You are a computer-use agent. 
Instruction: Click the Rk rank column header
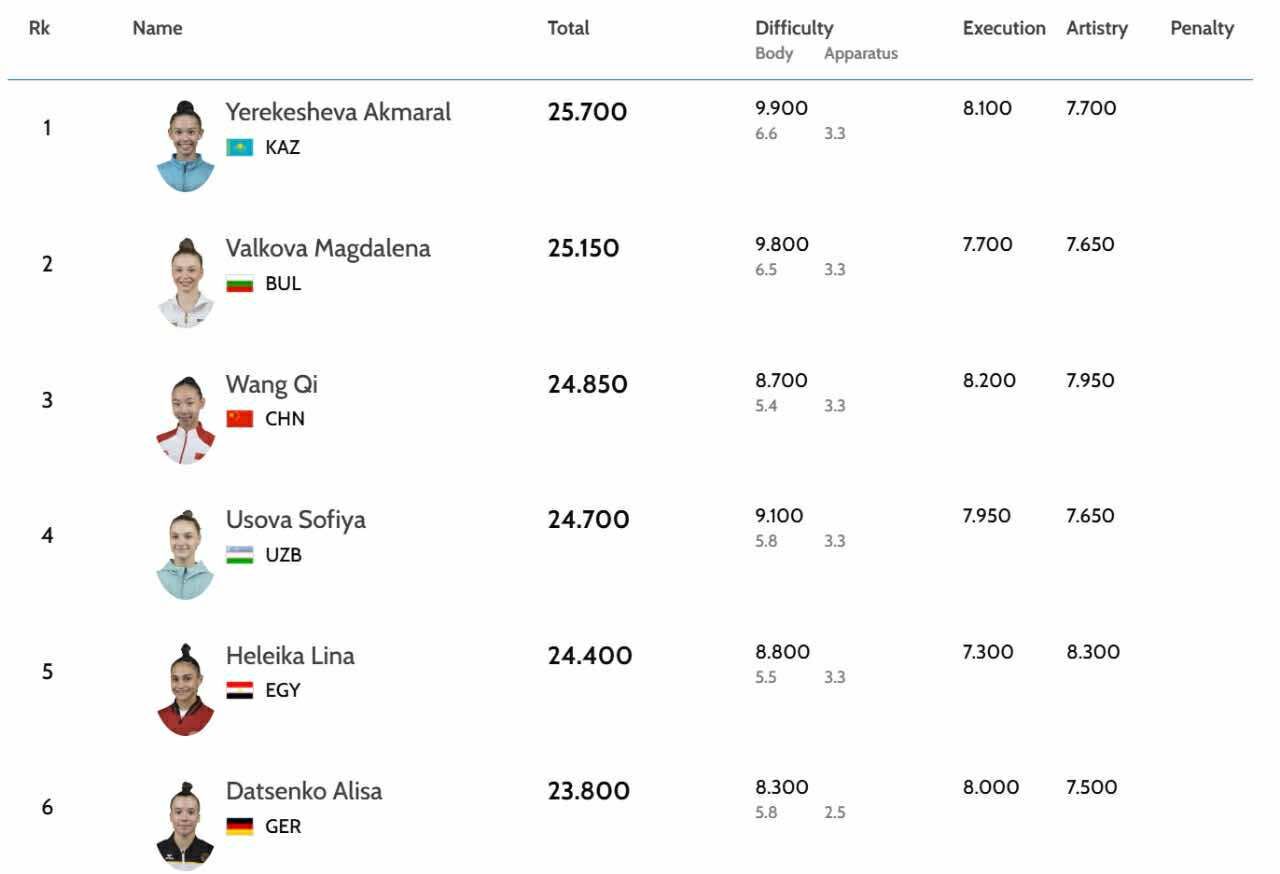40,29
